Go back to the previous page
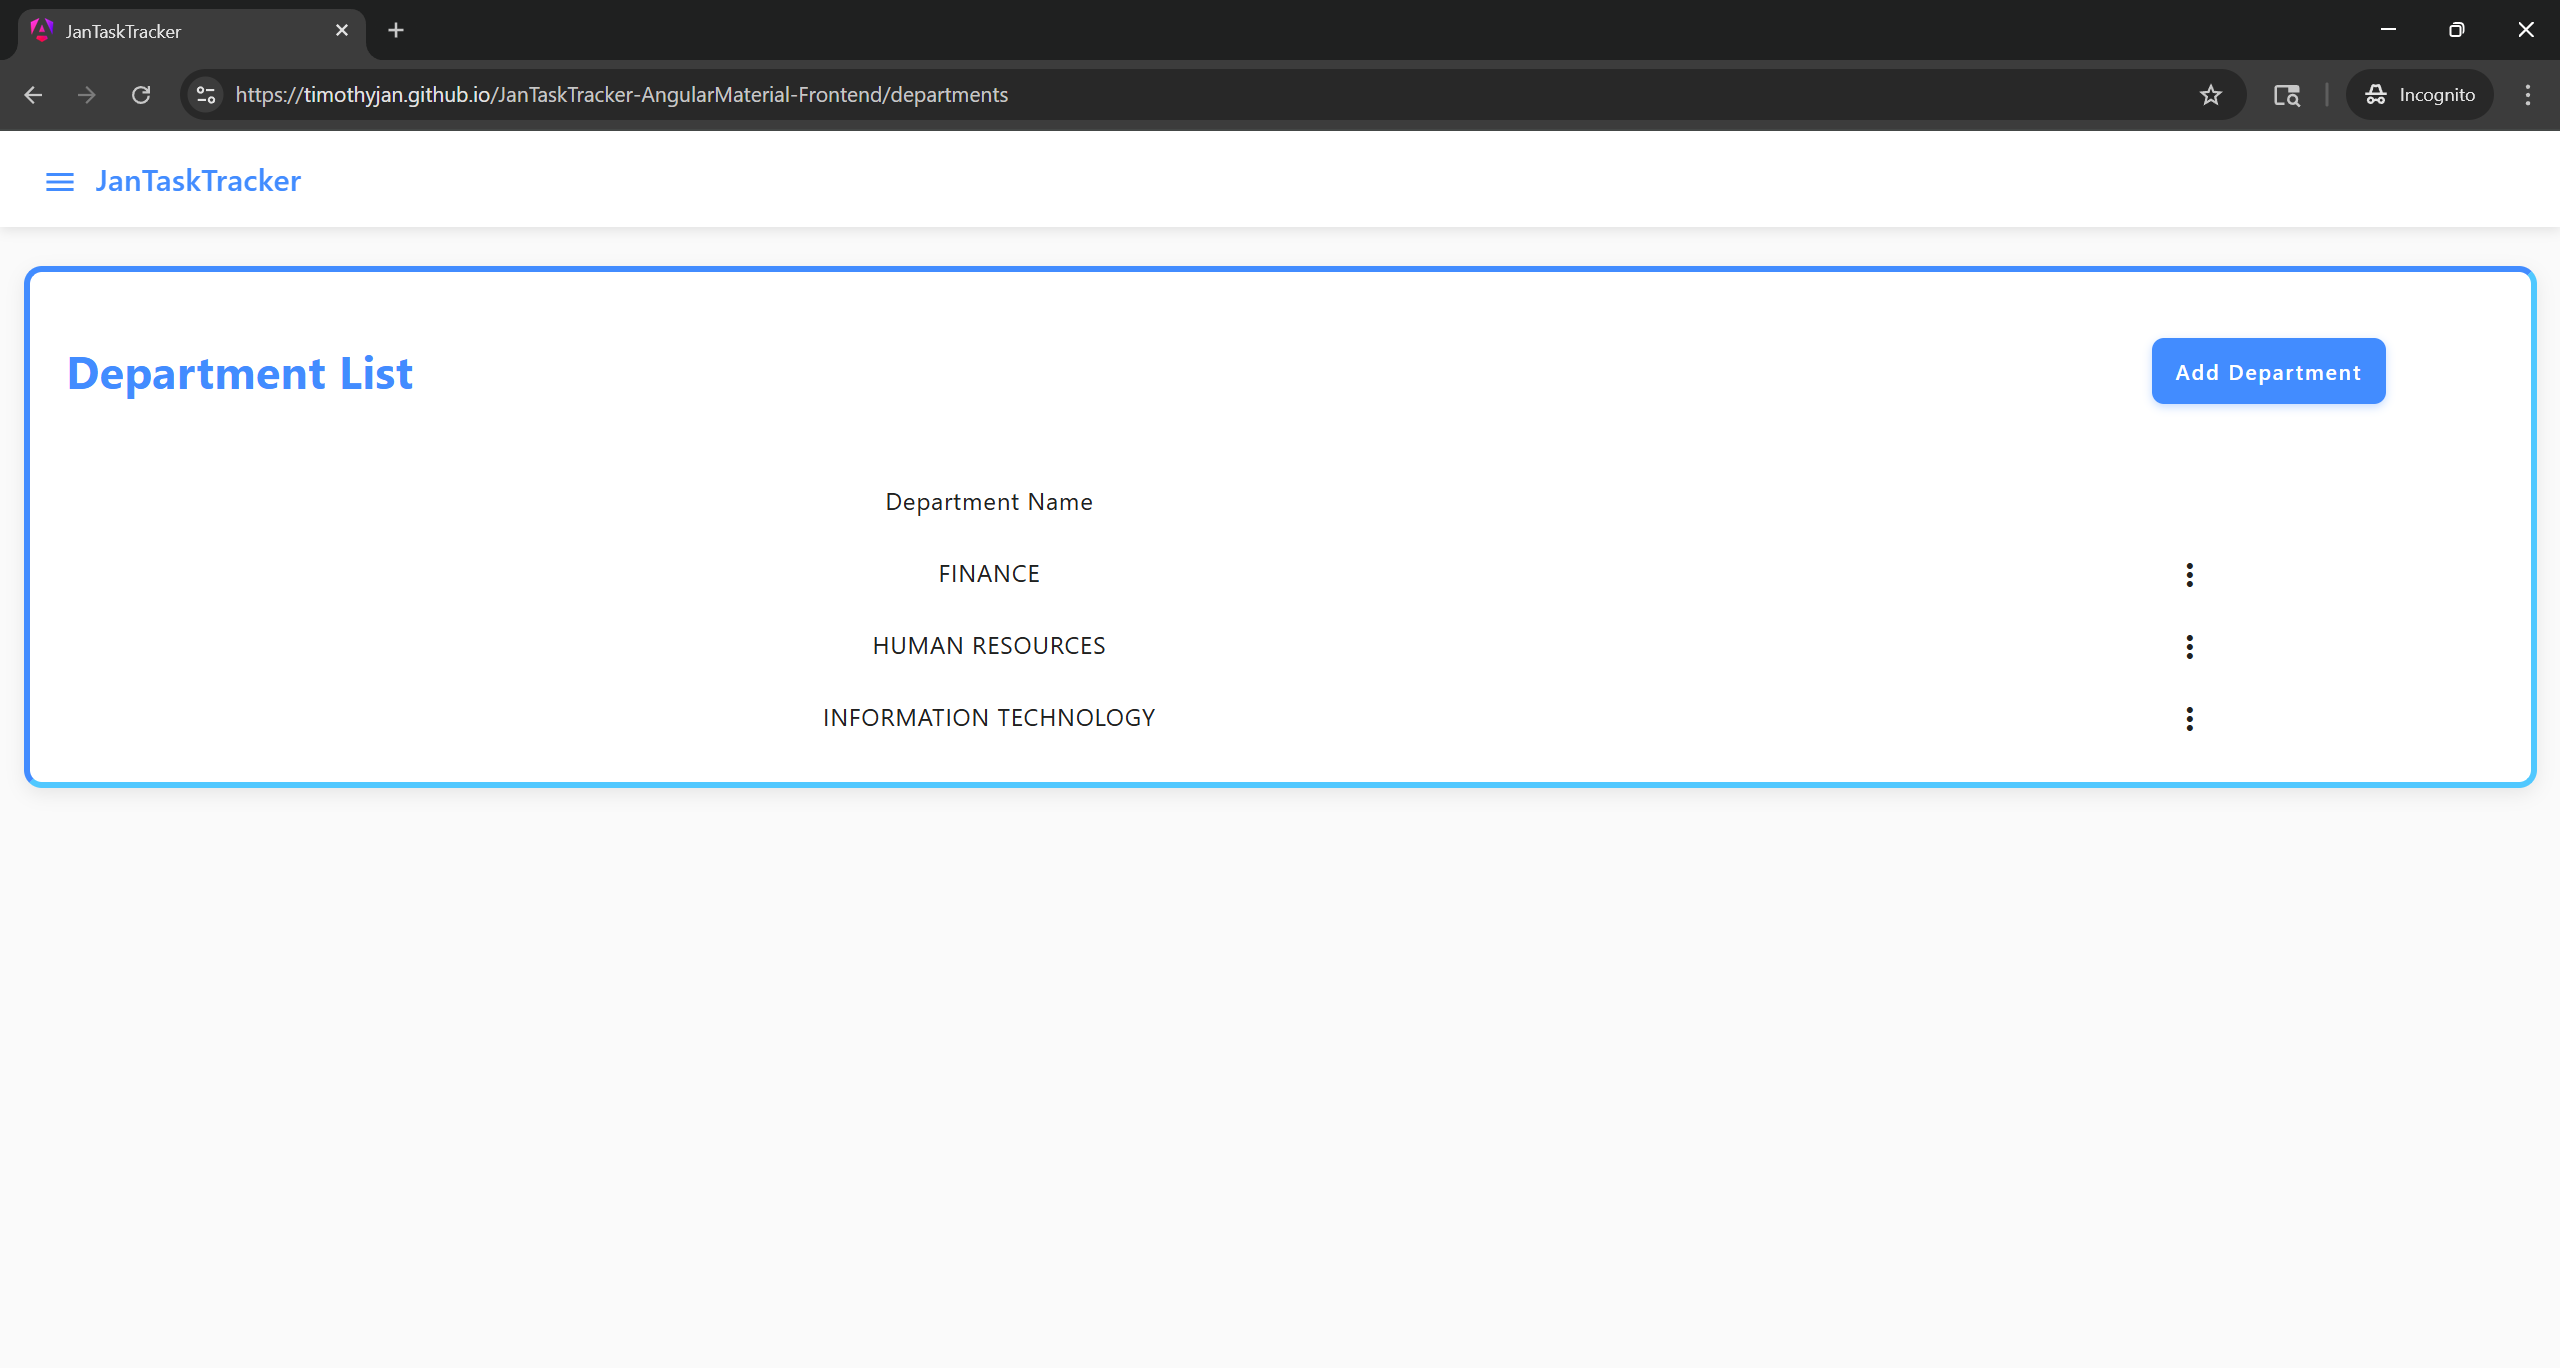Image resolution: width=2560 pixels, height=1368 pixels. click(x=33, y=95)
